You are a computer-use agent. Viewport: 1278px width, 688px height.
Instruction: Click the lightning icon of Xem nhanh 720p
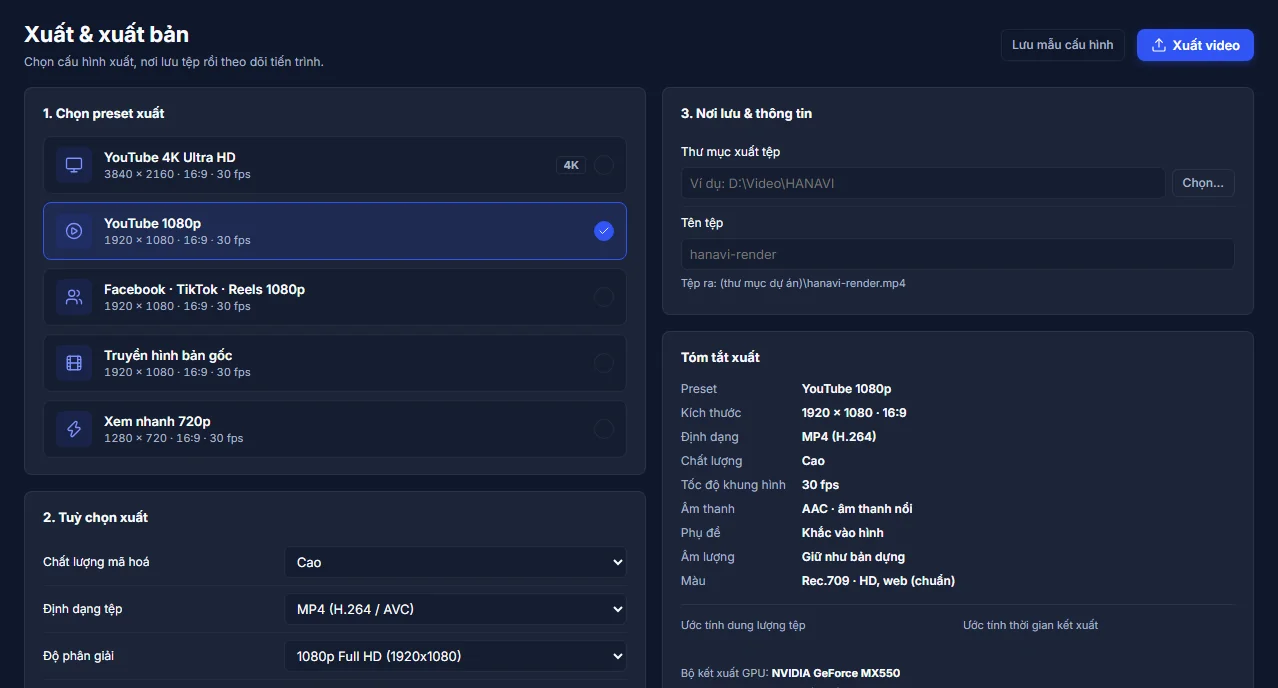74,429
